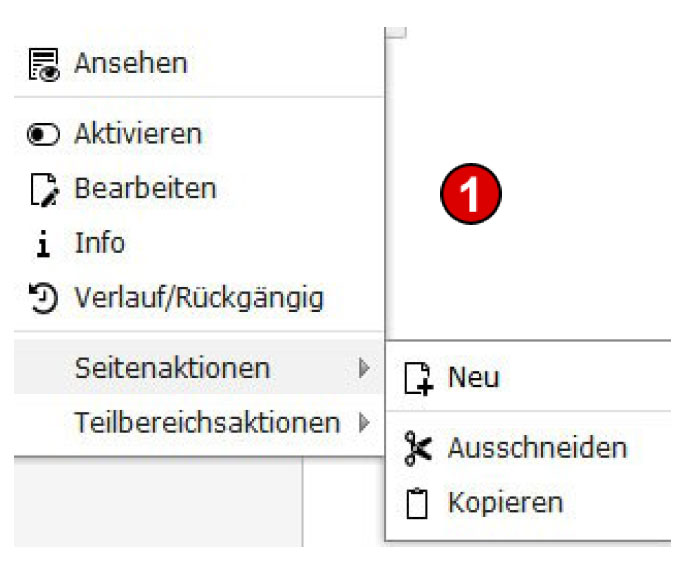Toggle the Aktivieren switch icon
Image resolution: width=684 pixels, height=572 pixels.
(x=43, y=134)
